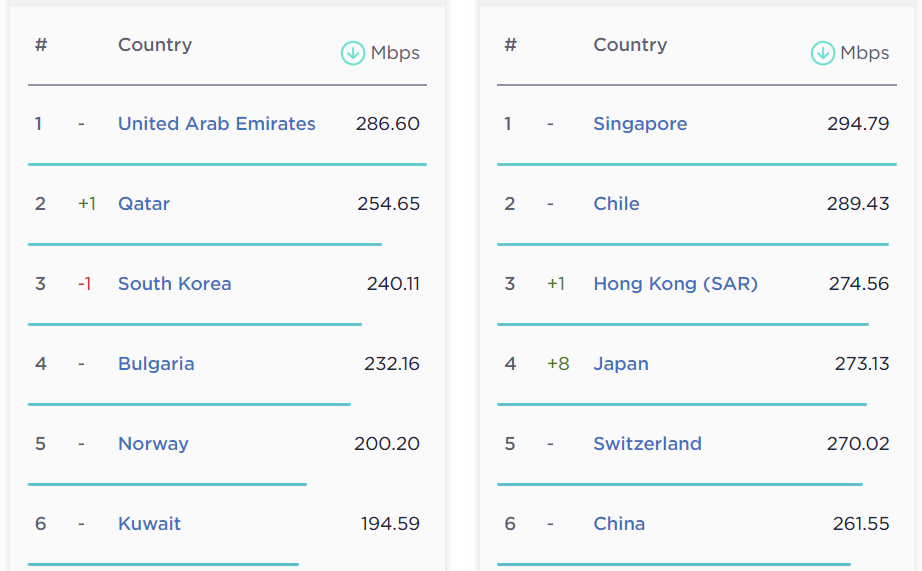Open Hong Kong (SAR) link
922x571 pixels.
tap(675, 284)
